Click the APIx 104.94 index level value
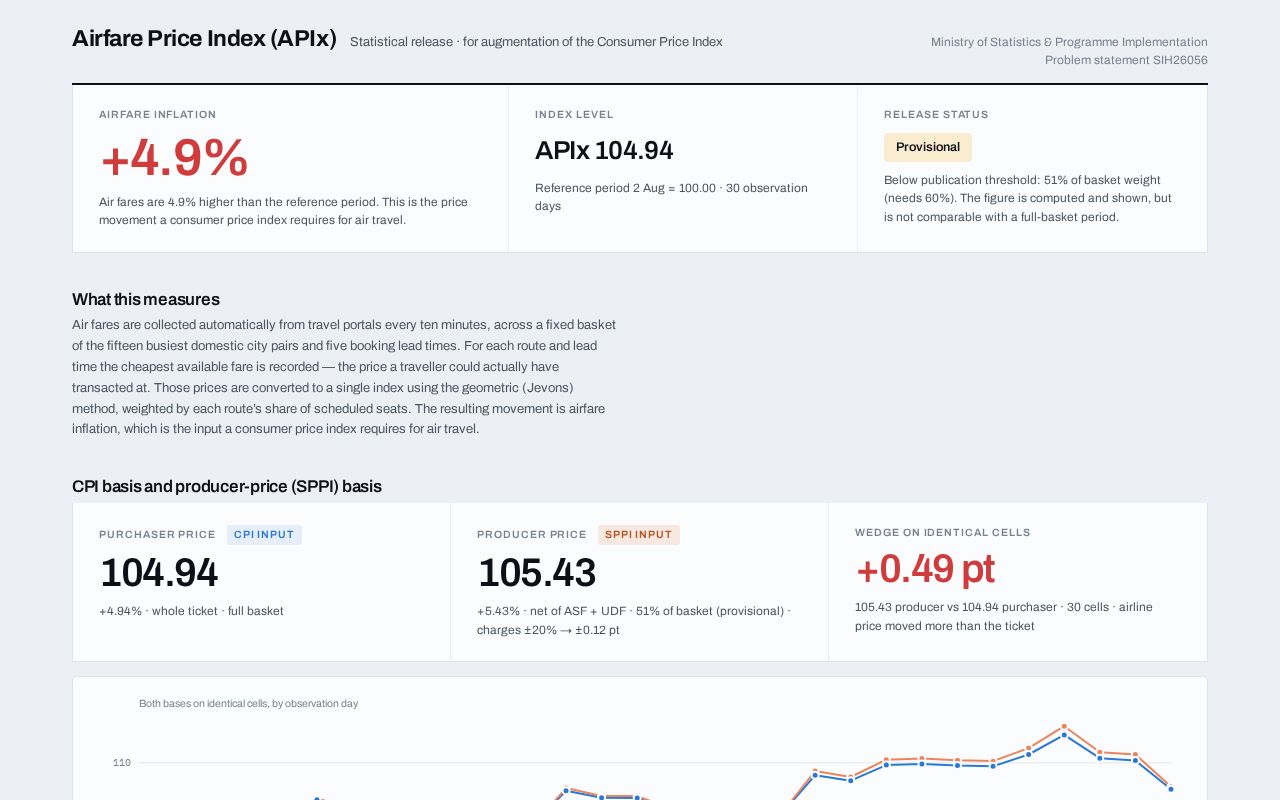 pos(604,151)
